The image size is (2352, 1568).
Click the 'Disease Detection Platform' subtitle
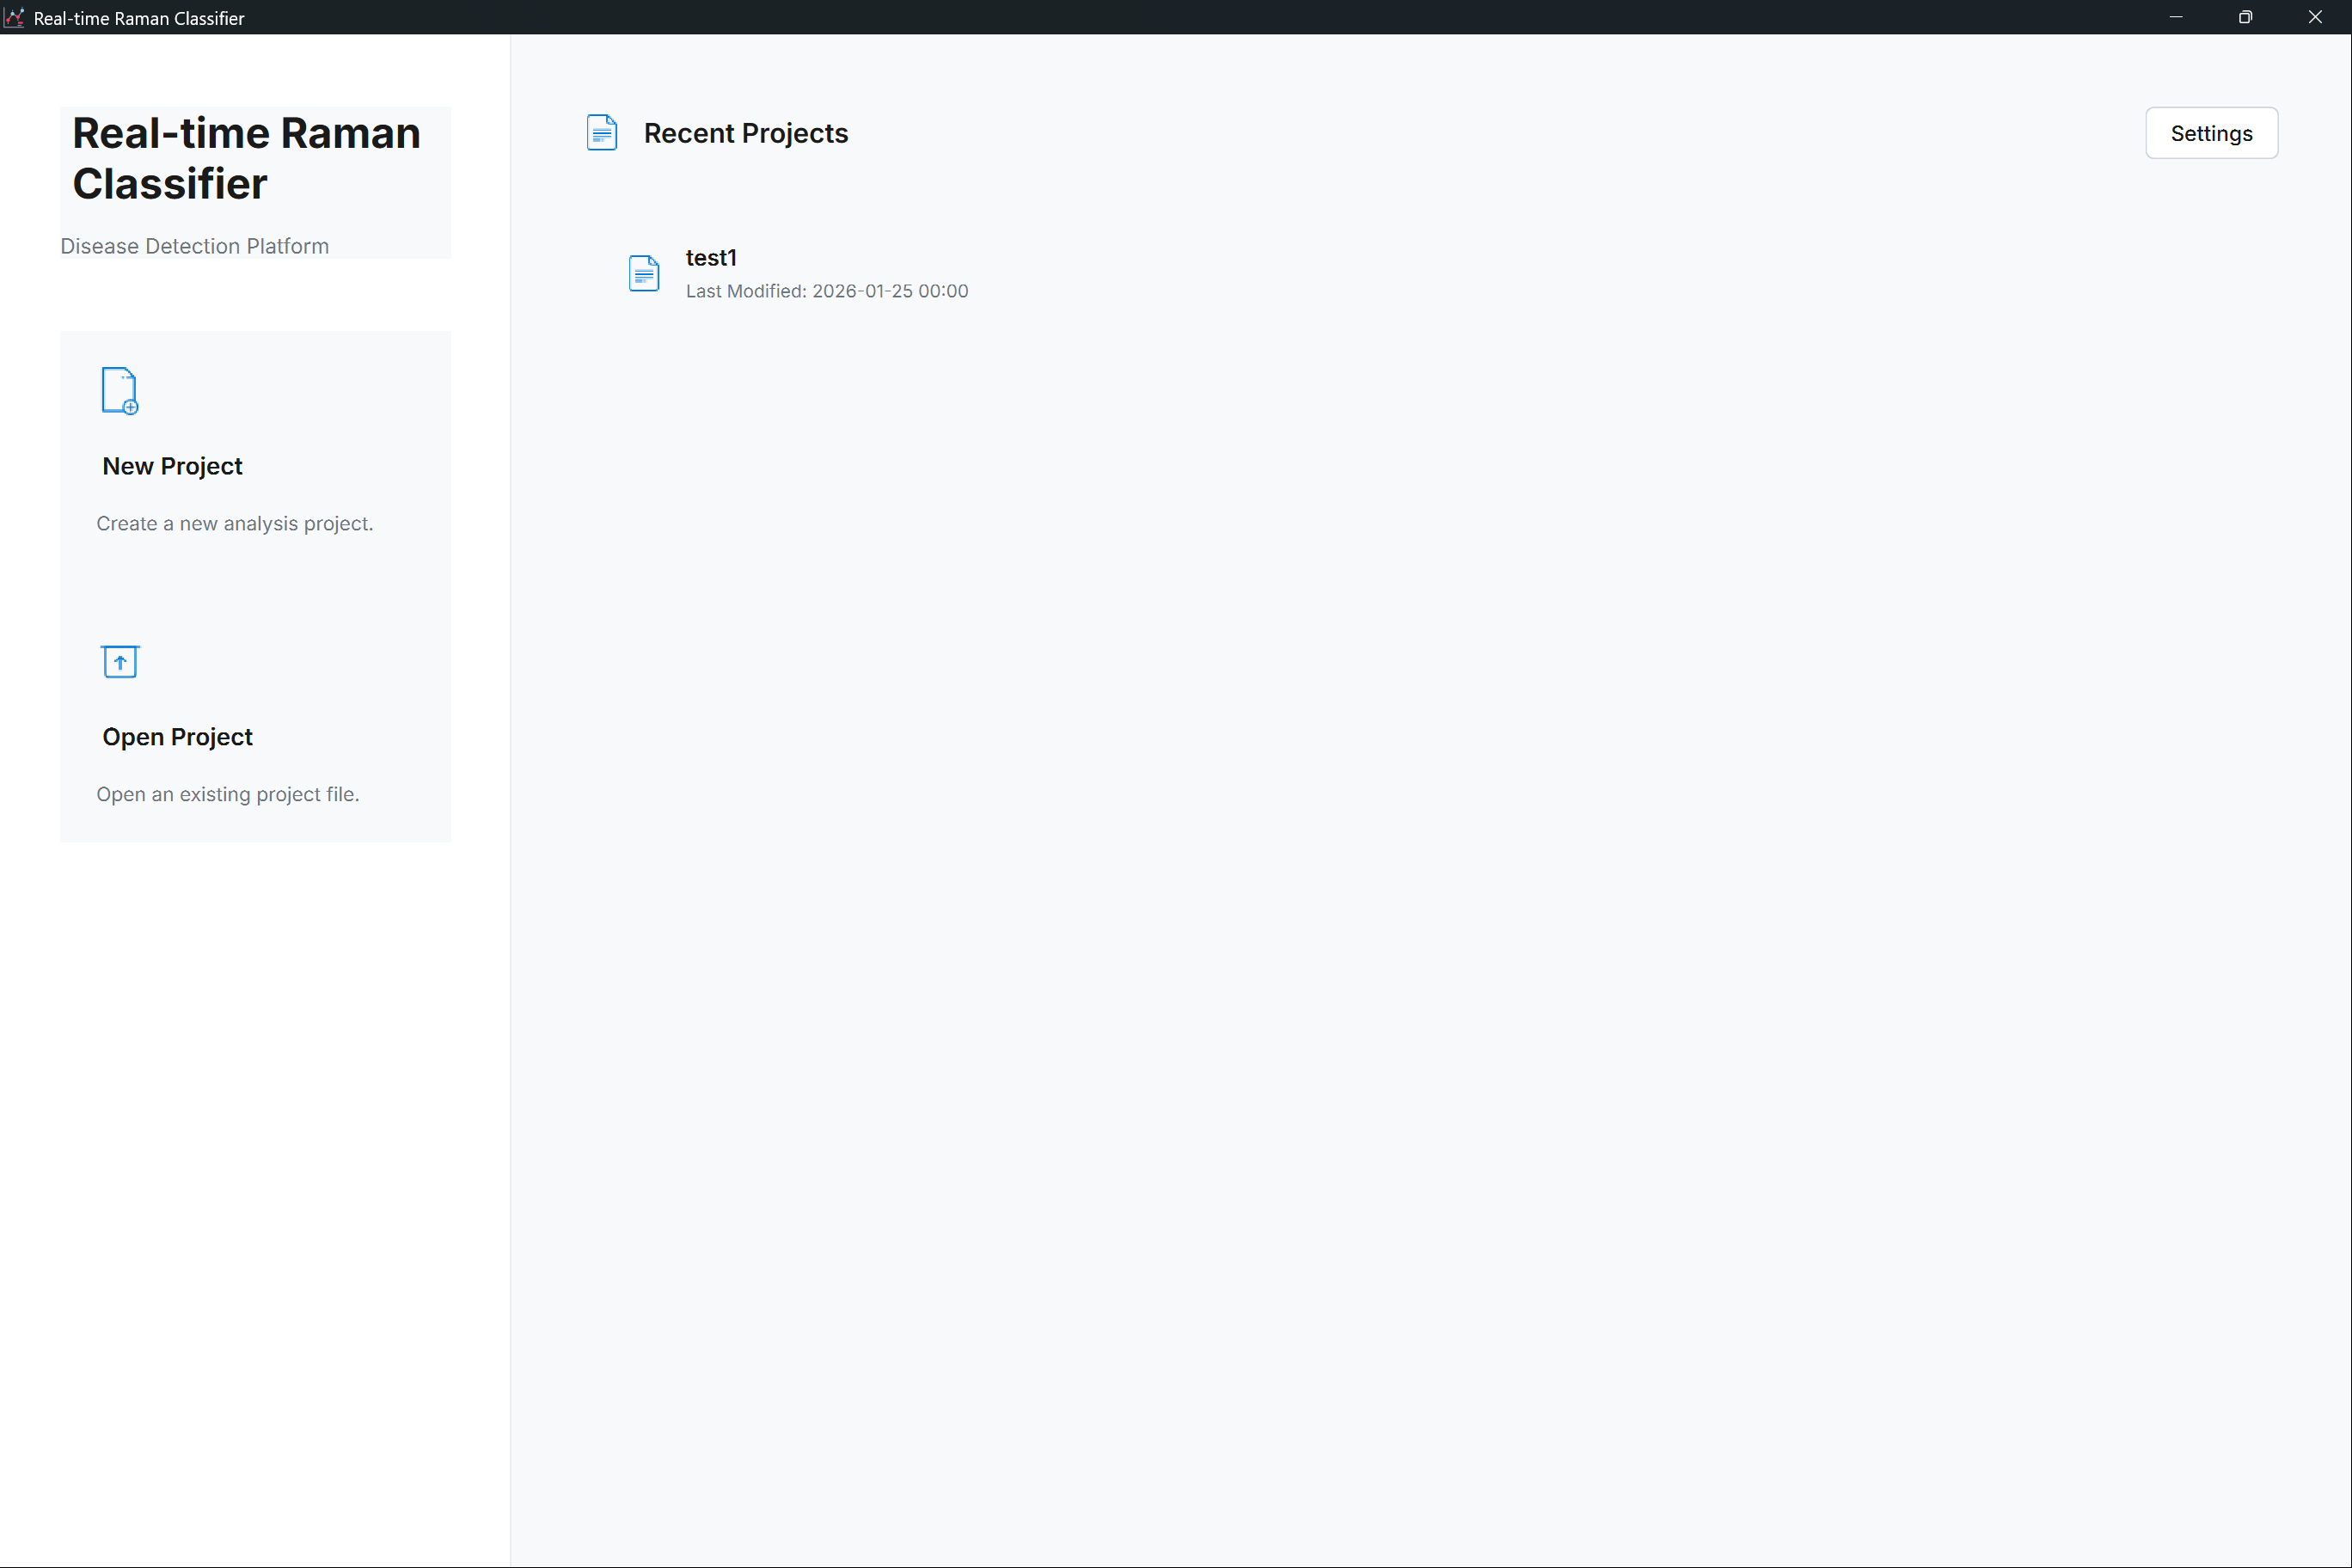194,246
